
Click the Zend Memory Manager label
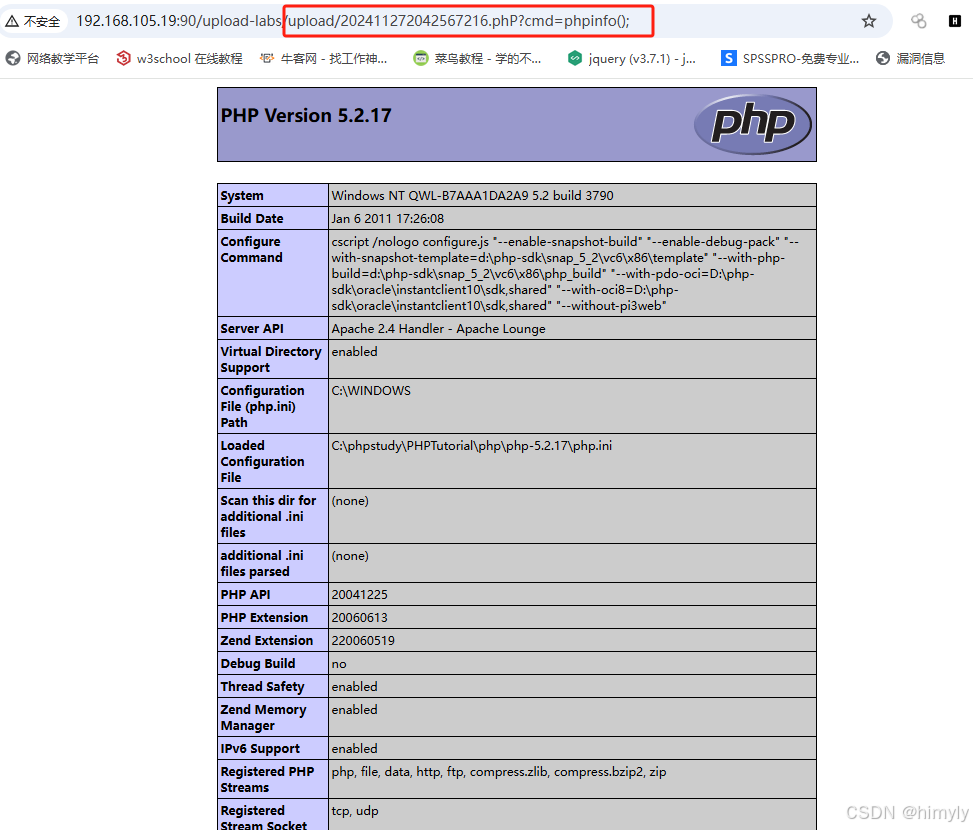pos(263,717)
